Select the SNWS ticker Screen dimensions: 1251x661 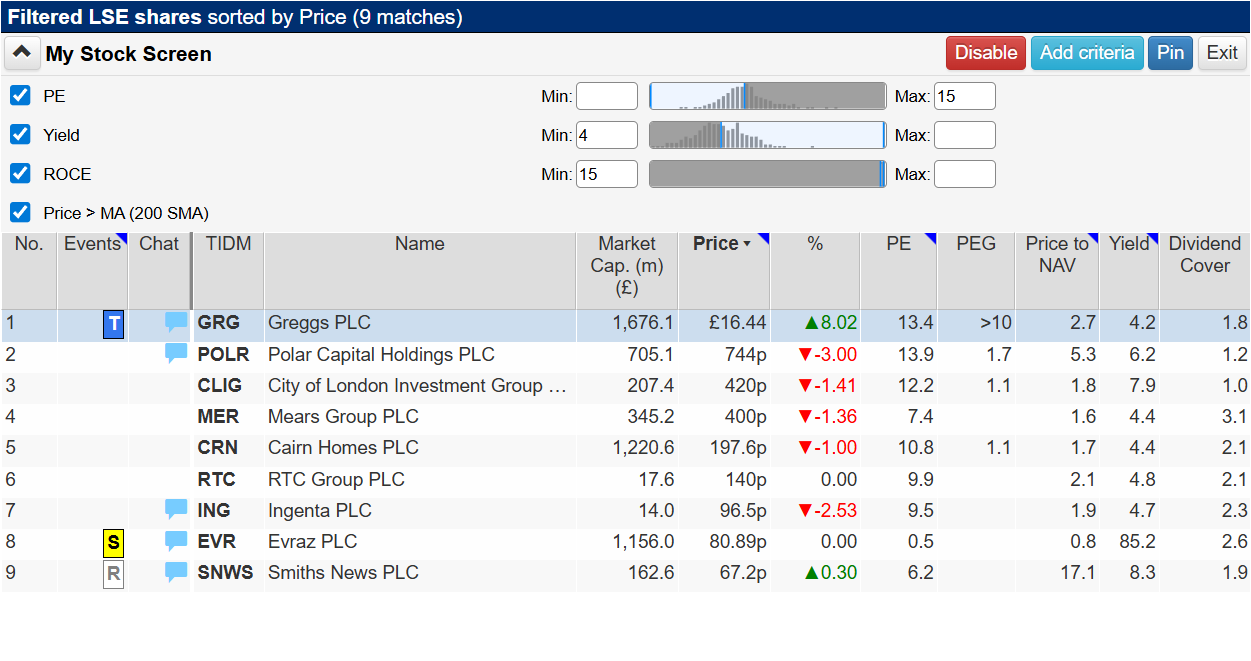pos(225,572)
